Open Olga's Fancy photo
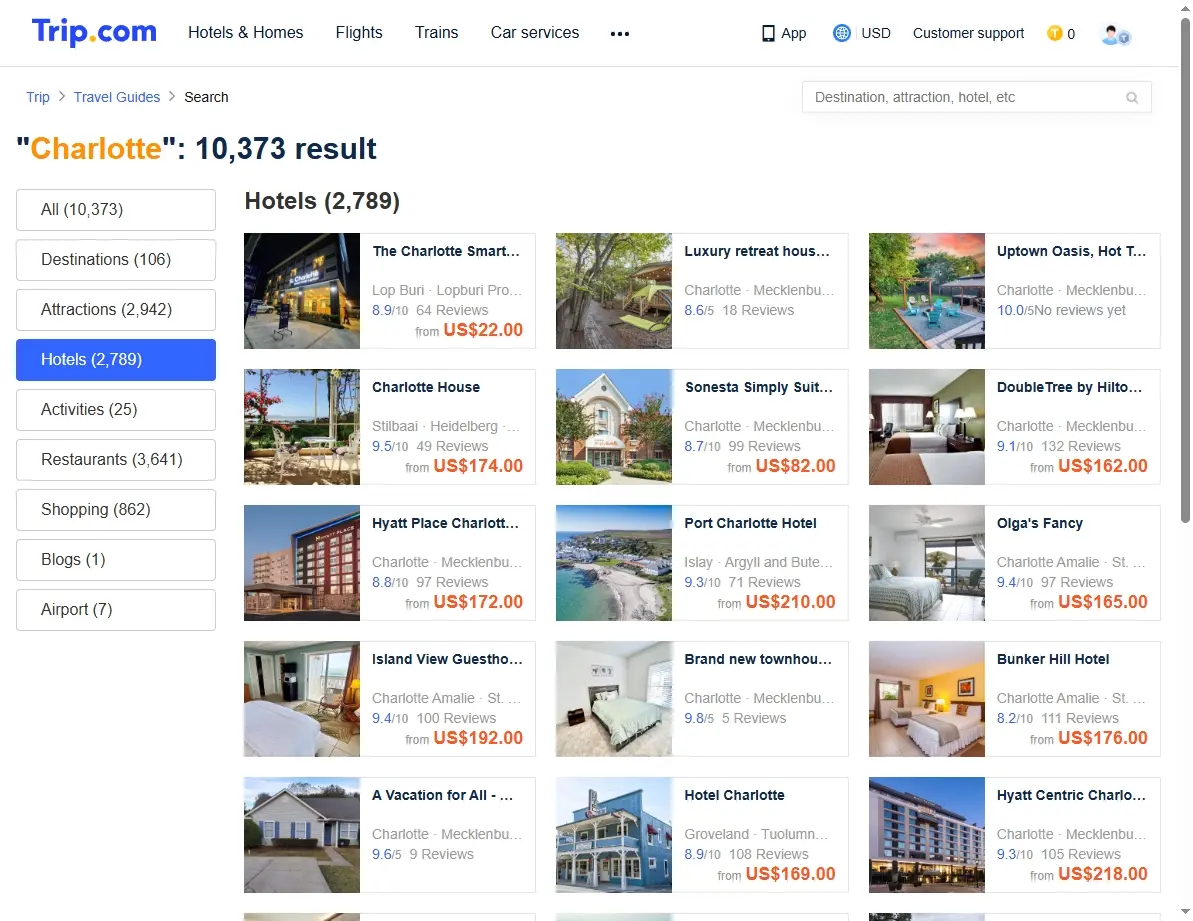1193x921 pixels. coord(927,563)
